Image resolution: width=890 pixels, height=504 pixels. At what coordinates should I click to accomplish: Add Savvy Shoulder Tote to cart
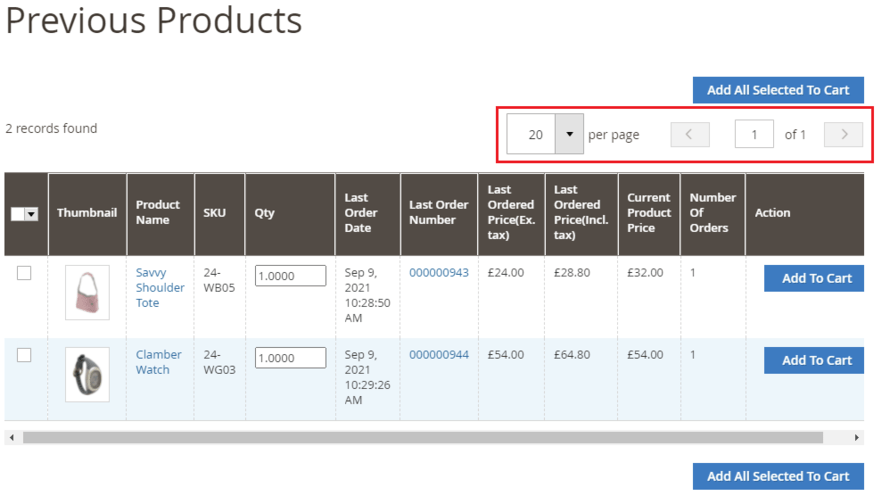point(815,278)
